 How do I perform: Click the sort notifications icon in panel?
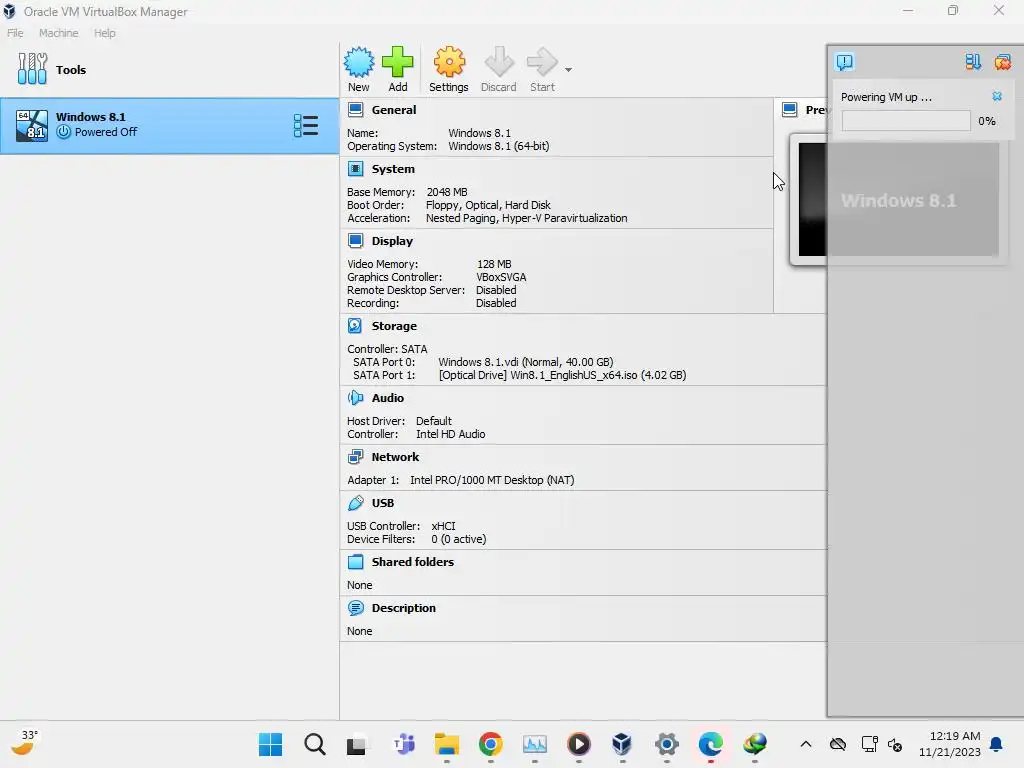point(972,62)
